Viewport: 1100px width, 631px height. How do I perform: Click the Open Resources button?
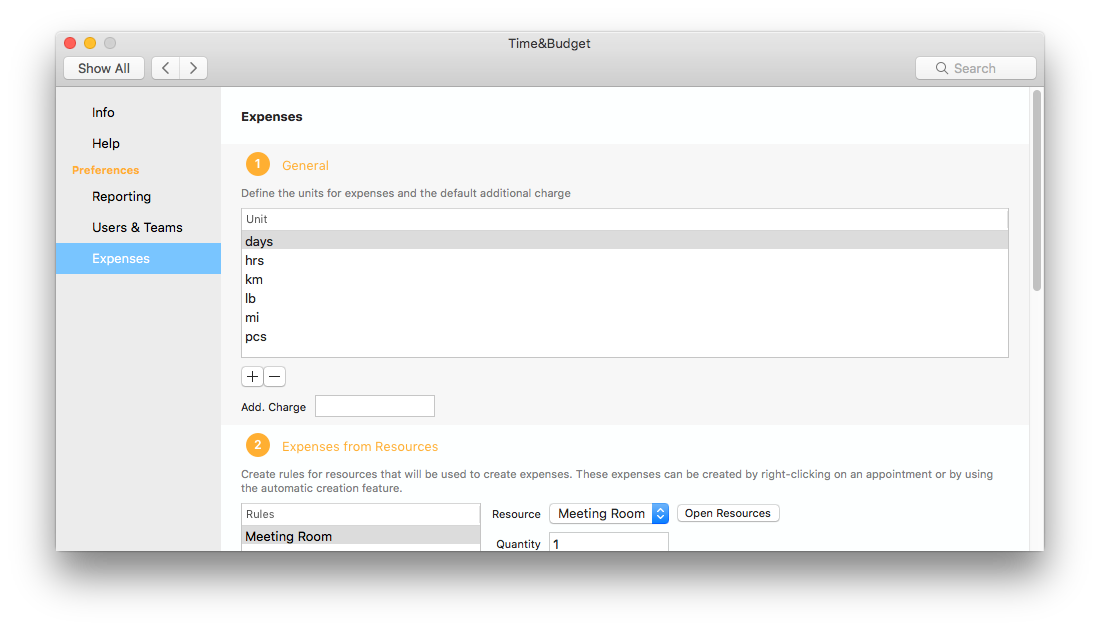[x=727, y=513]
